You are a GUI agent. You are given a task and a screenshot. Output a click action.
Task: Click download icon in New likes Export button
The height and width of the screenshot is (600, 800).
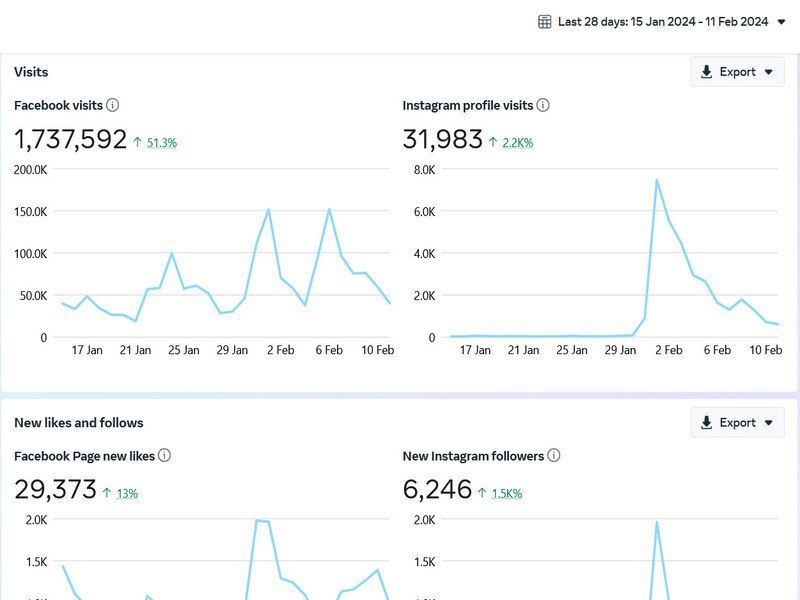pos(707,423)
